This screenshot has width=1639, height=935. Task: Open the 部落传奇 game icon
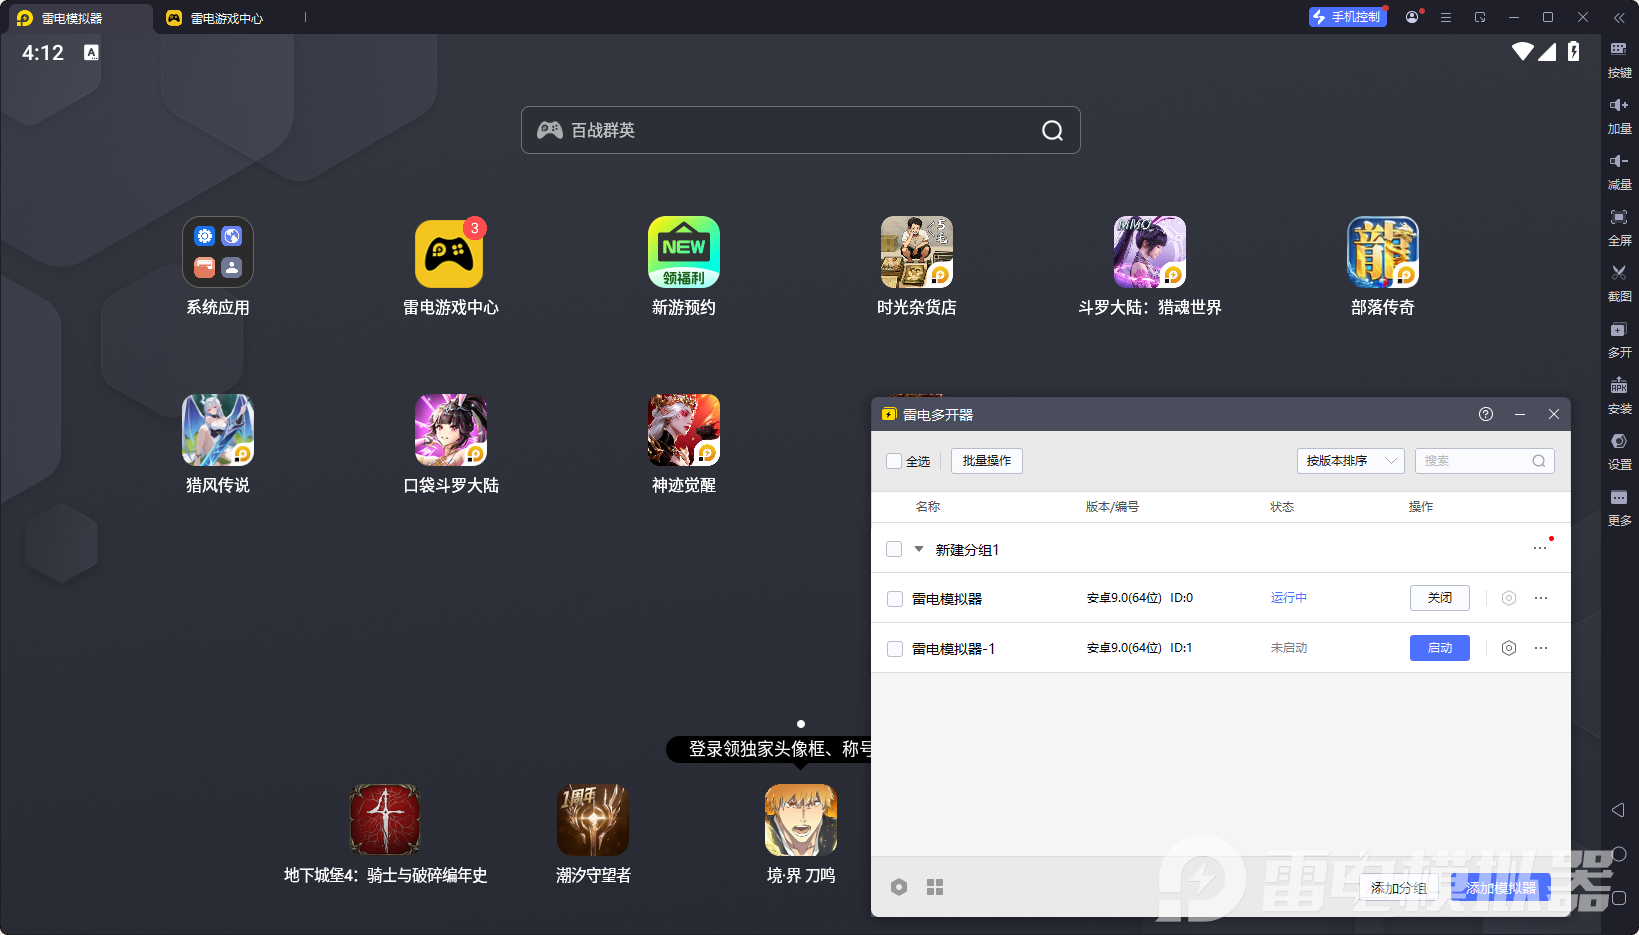click(x=1382, y=252)
